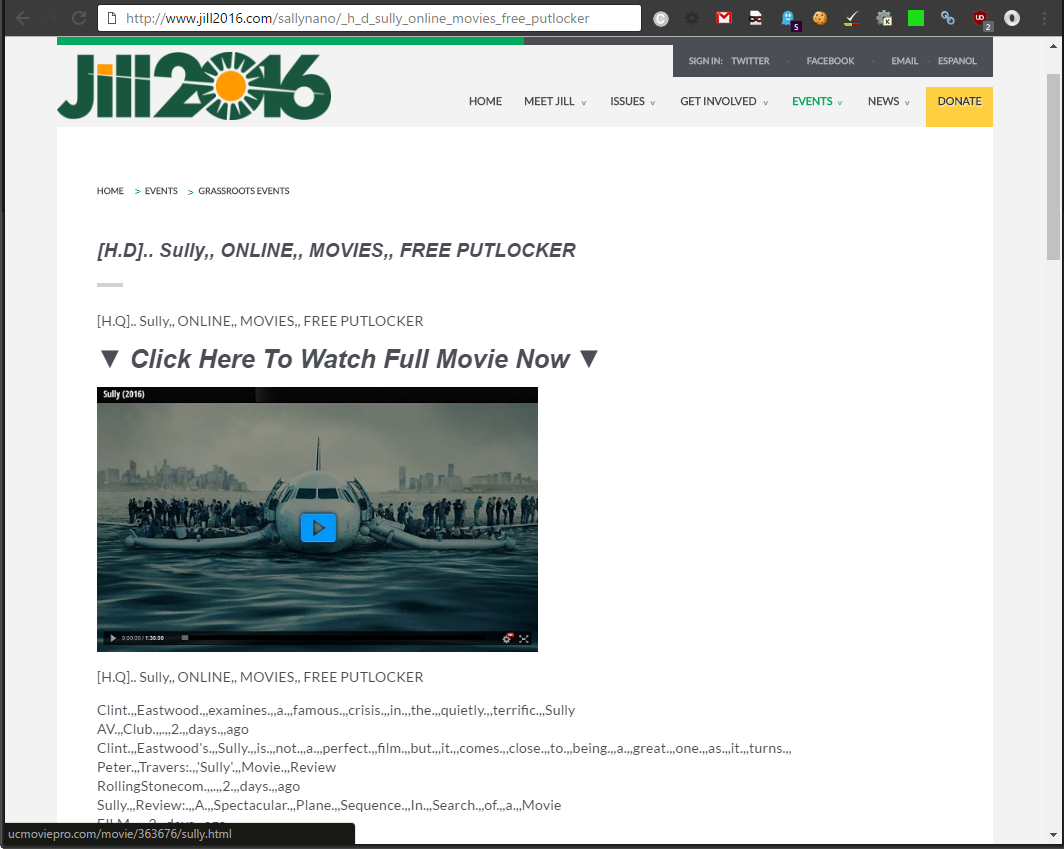
Task: Click the scrollbar down arrow
Action: tap(1053, 835)
